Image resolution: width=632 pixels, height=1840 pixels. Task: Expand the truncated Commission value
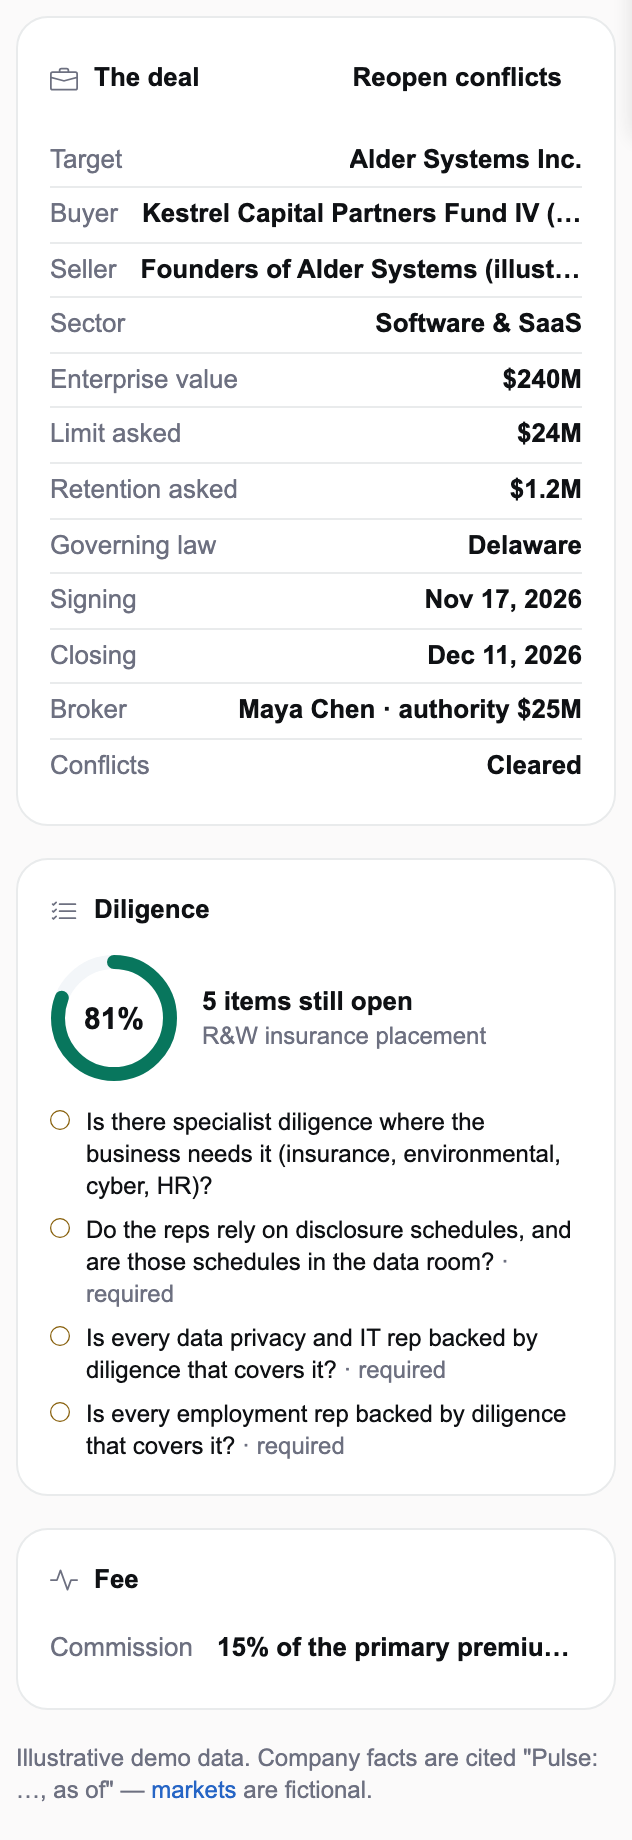coord(393,1648)
